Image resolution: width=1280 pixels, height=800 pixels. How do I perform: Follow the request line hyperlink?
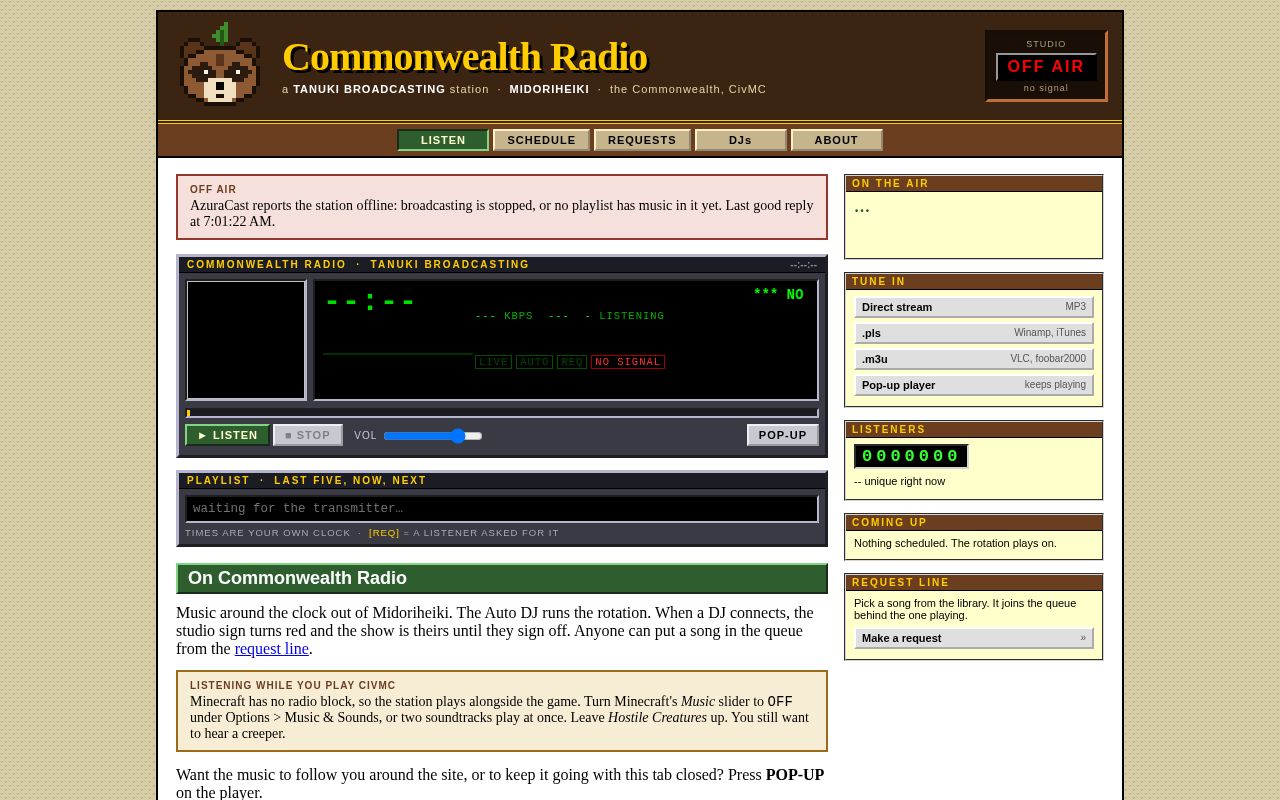(272, 649)
